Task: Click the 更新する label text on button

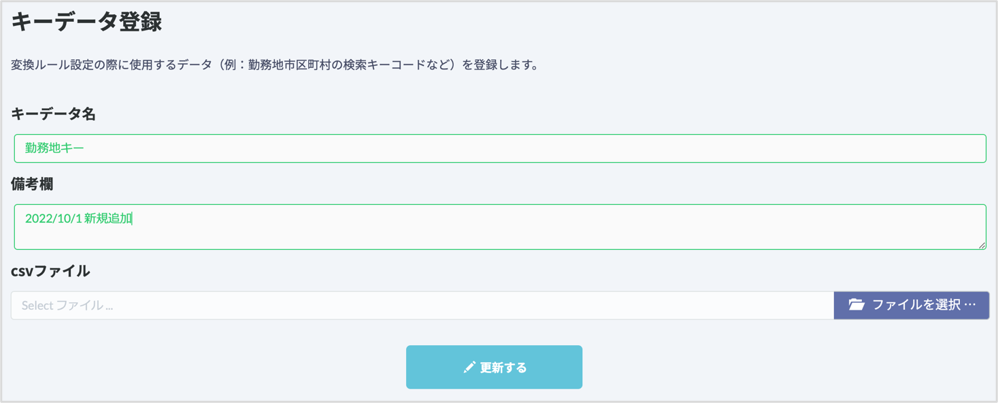Action: click(x=503, y=367)
